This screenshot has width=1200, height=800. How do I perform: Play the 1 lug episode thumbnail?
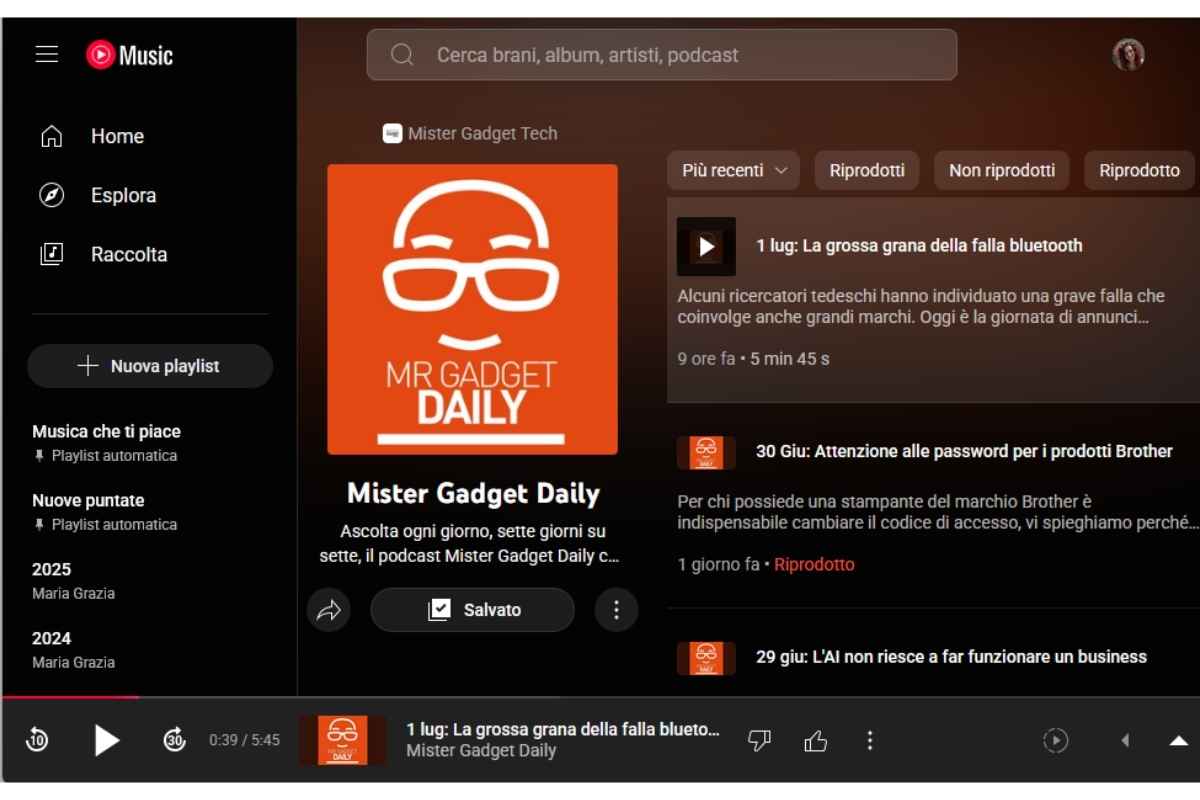click(x=706, y=246)
